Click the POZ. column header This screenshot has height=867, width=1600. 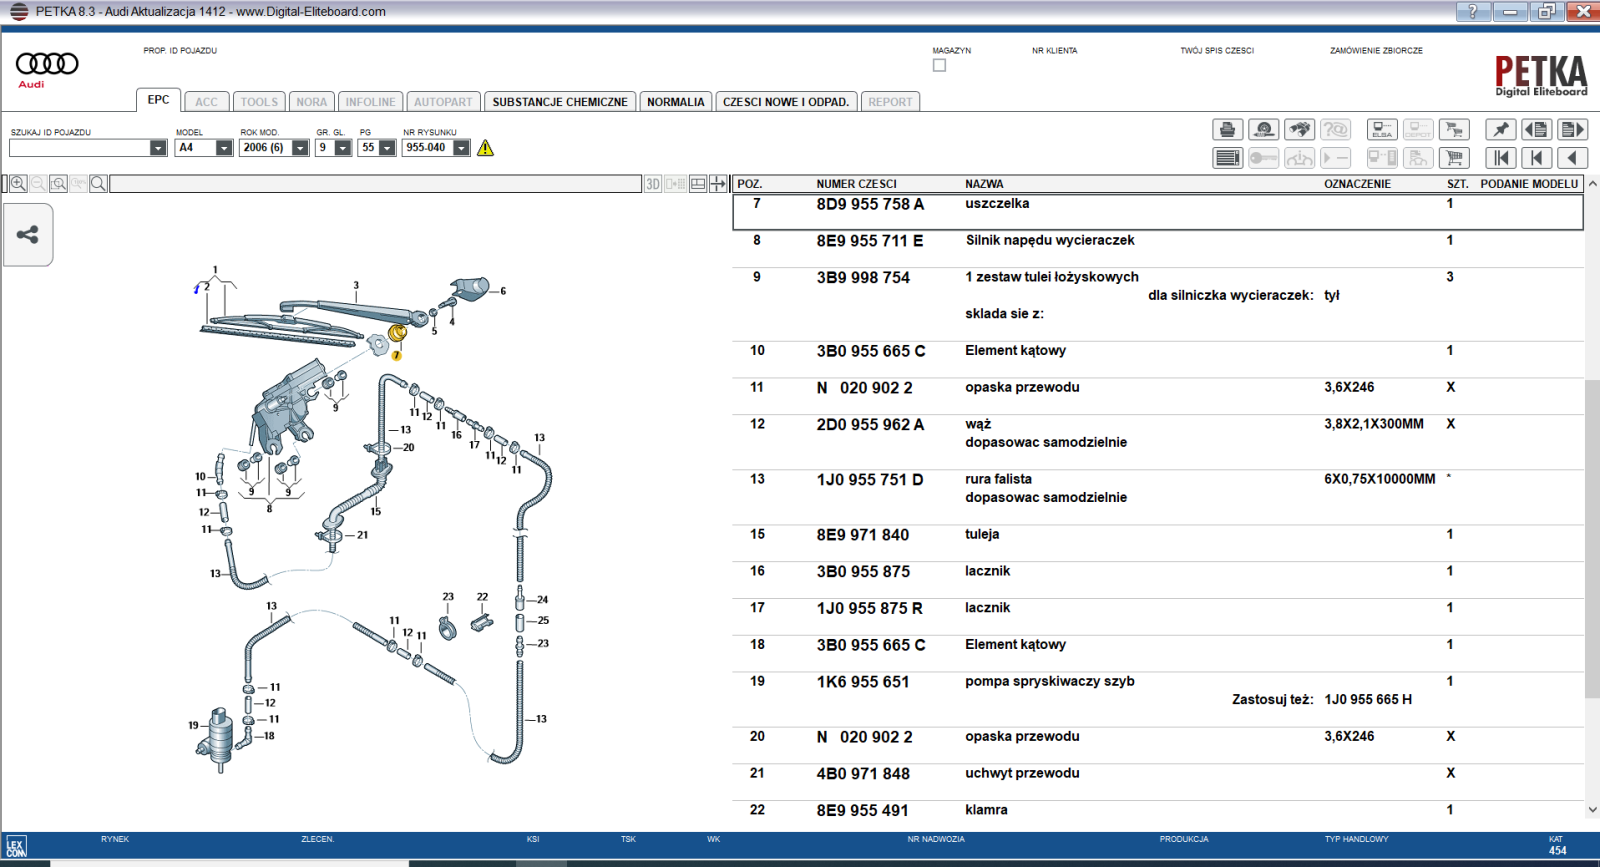(x=750, y=184)
